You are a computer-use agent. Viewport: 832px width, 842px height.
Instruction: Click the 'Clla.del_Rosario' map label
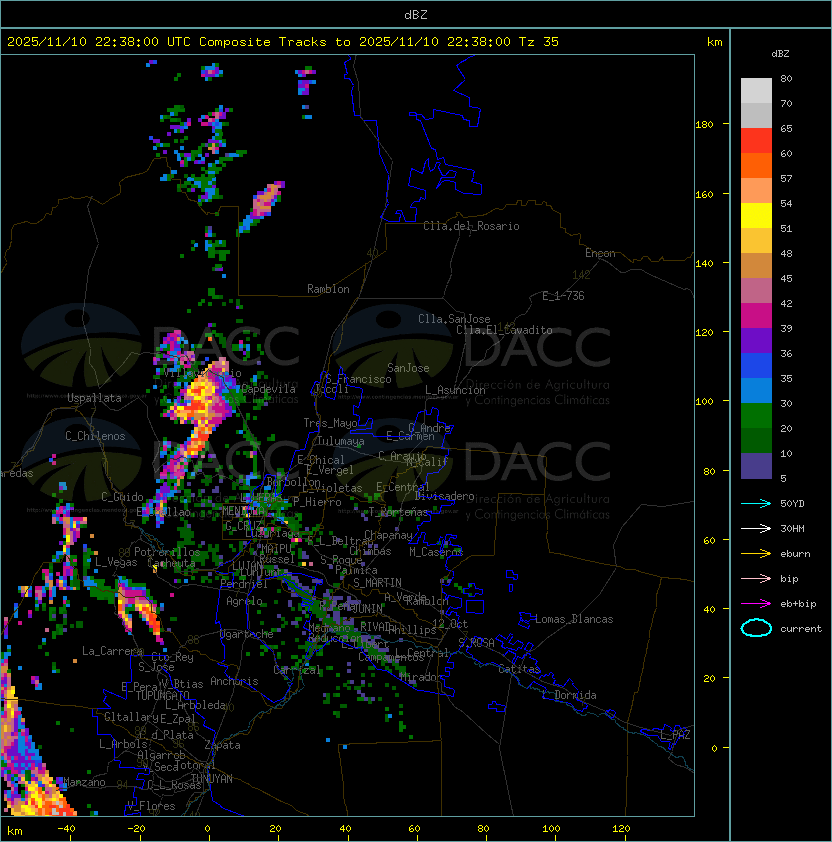coord(471,226)
